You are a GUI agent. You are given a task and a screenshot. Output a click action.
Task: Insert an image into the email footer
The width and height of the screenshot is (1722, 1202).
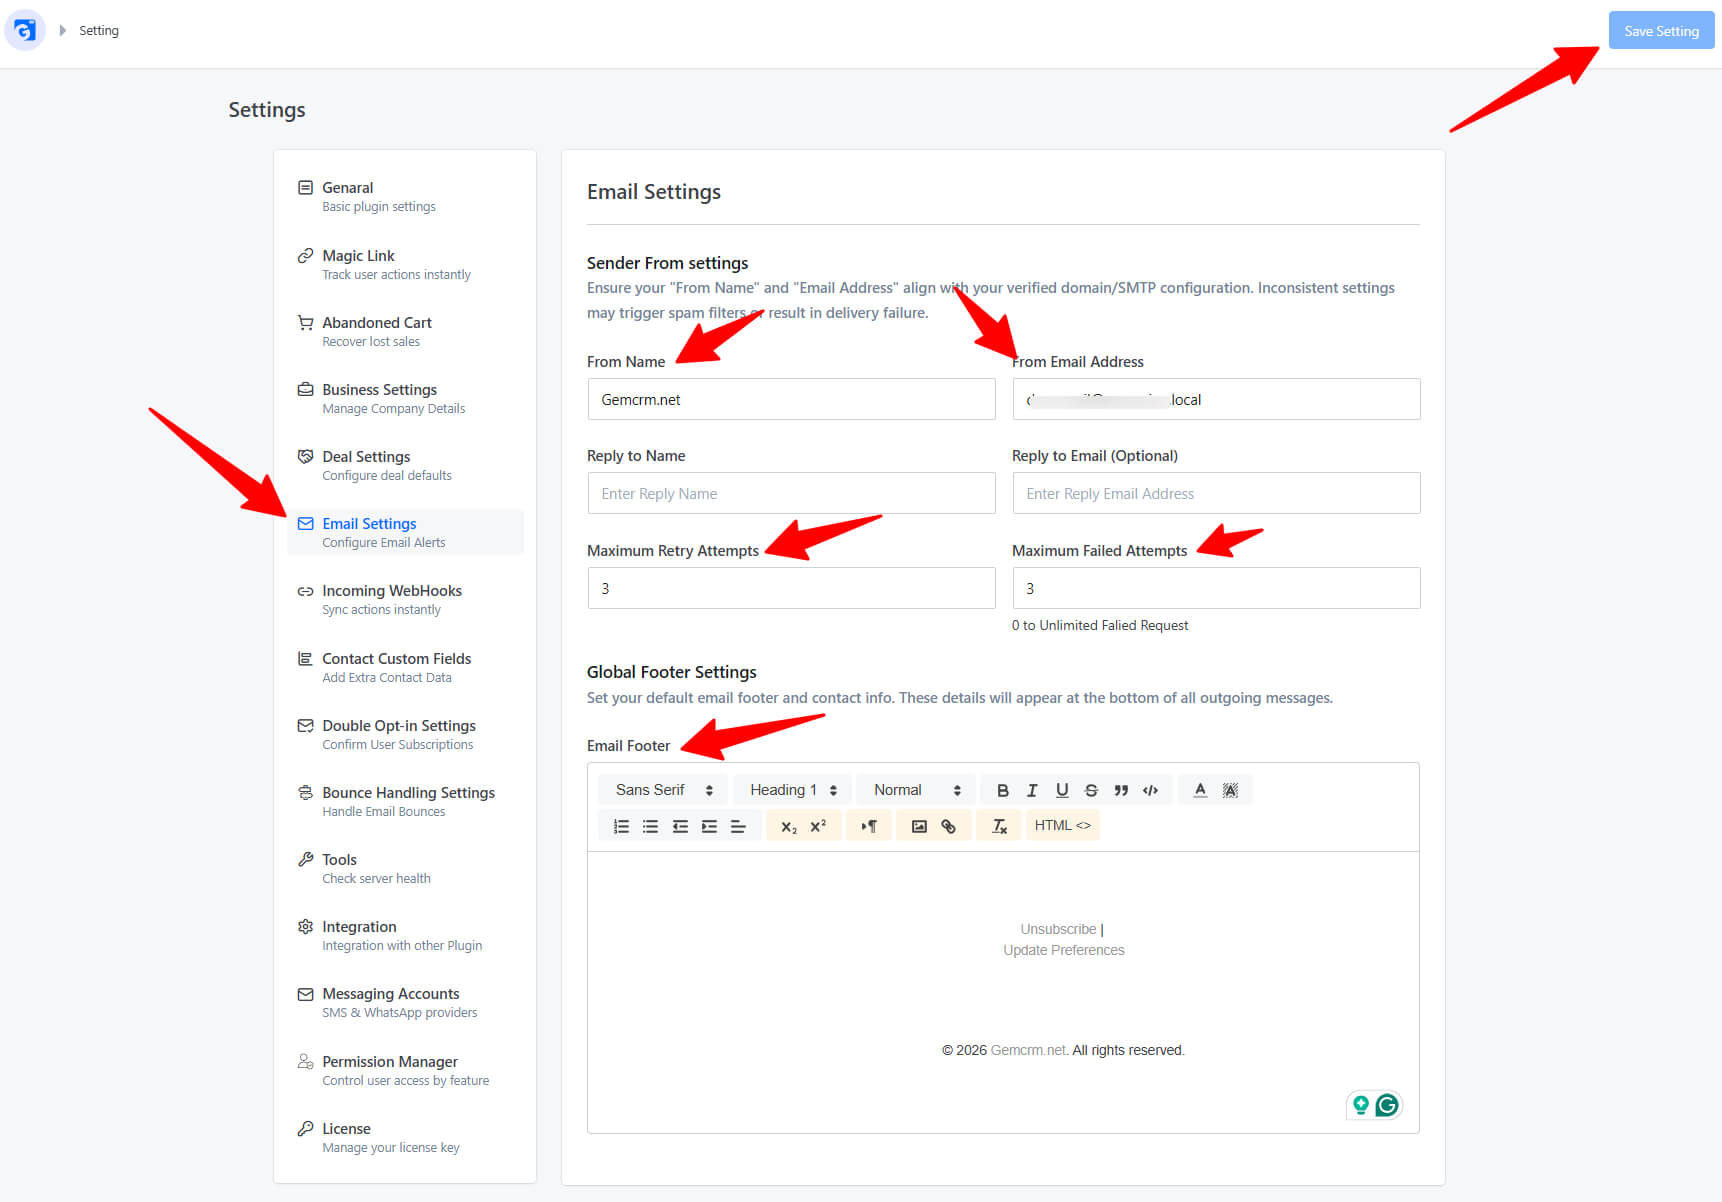click(919, 826)
